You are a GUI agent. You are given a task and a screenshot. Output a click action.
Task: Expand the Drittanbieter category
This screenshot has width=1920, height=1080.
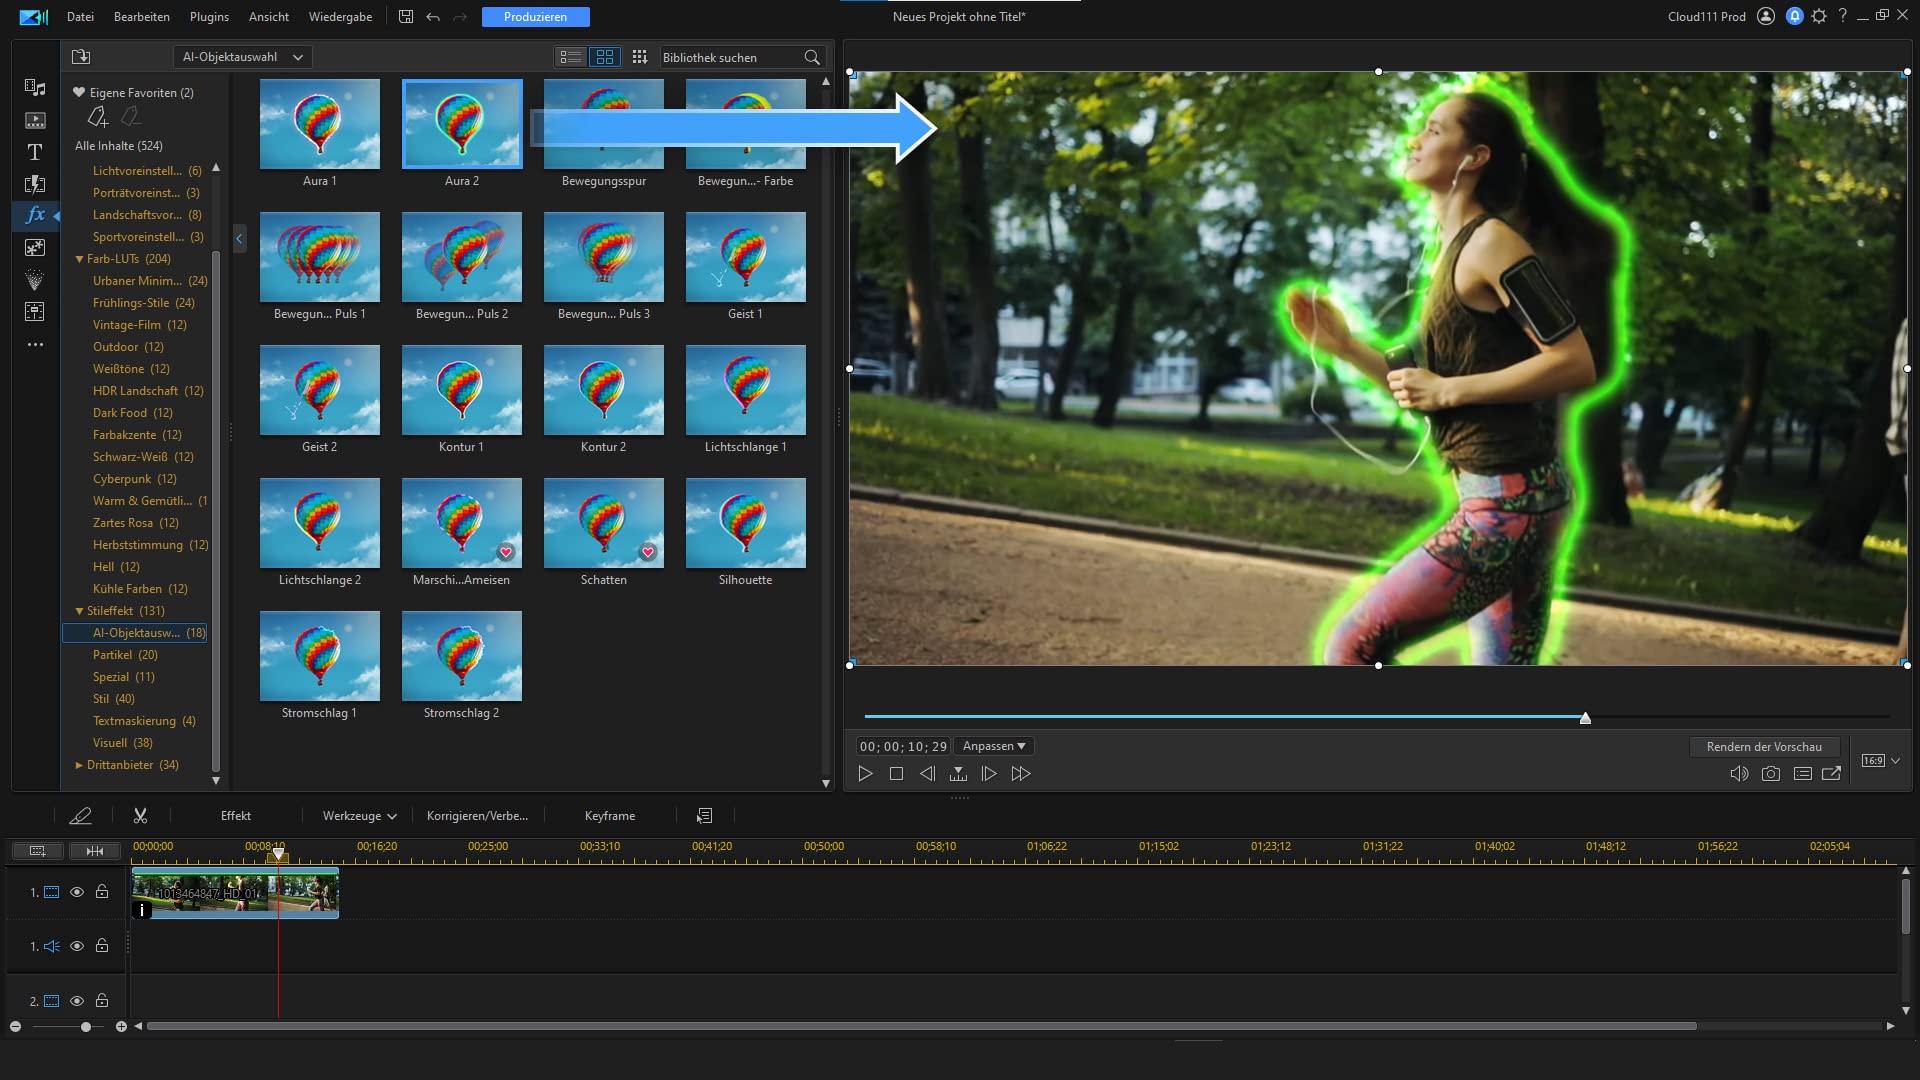tap(79, 765)
